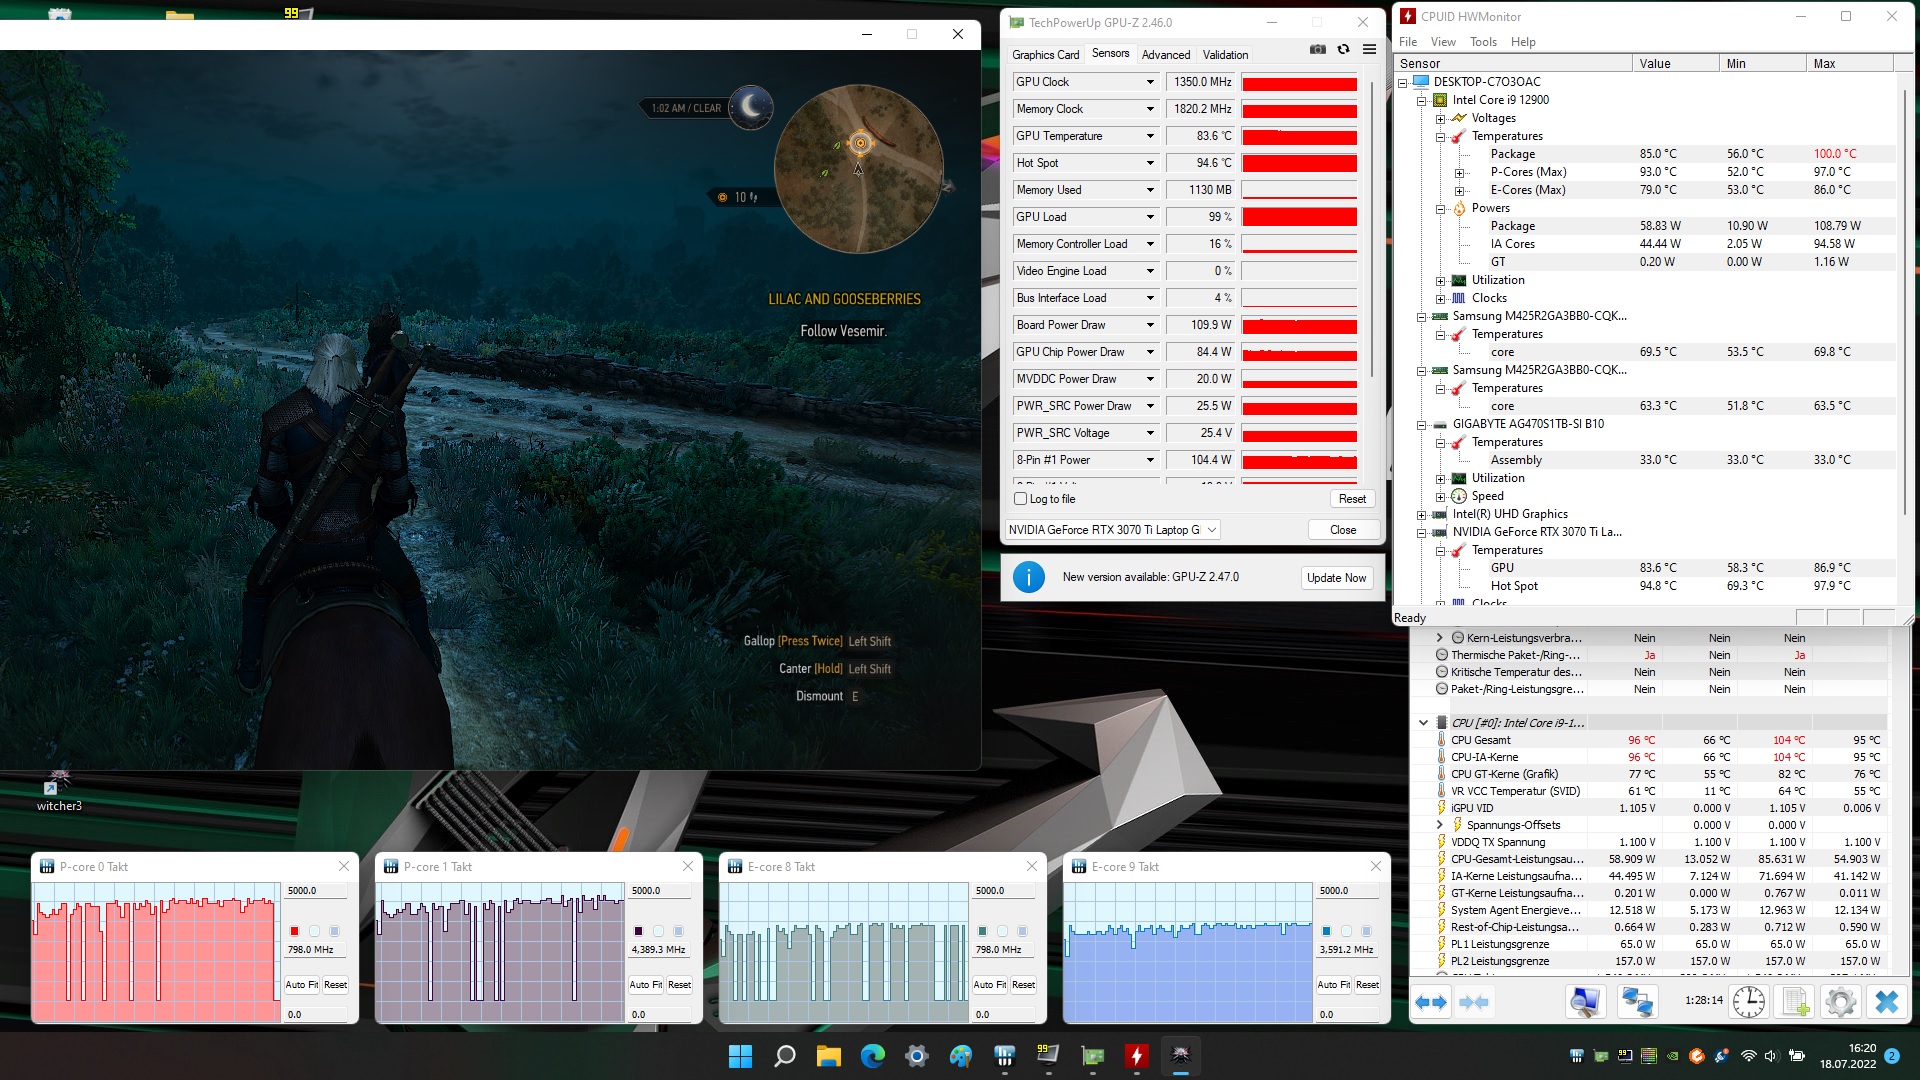Switch to Graphics Card tab in GPU-Z
This screenshot has height=1080, width=1920.
tap(1045, 55)
